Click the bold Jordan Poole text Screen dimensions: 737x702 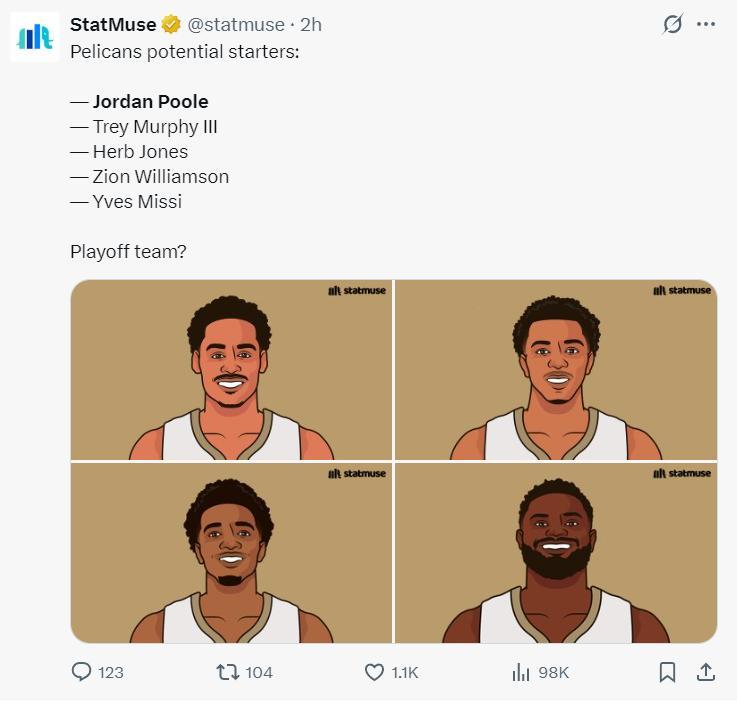150,102
